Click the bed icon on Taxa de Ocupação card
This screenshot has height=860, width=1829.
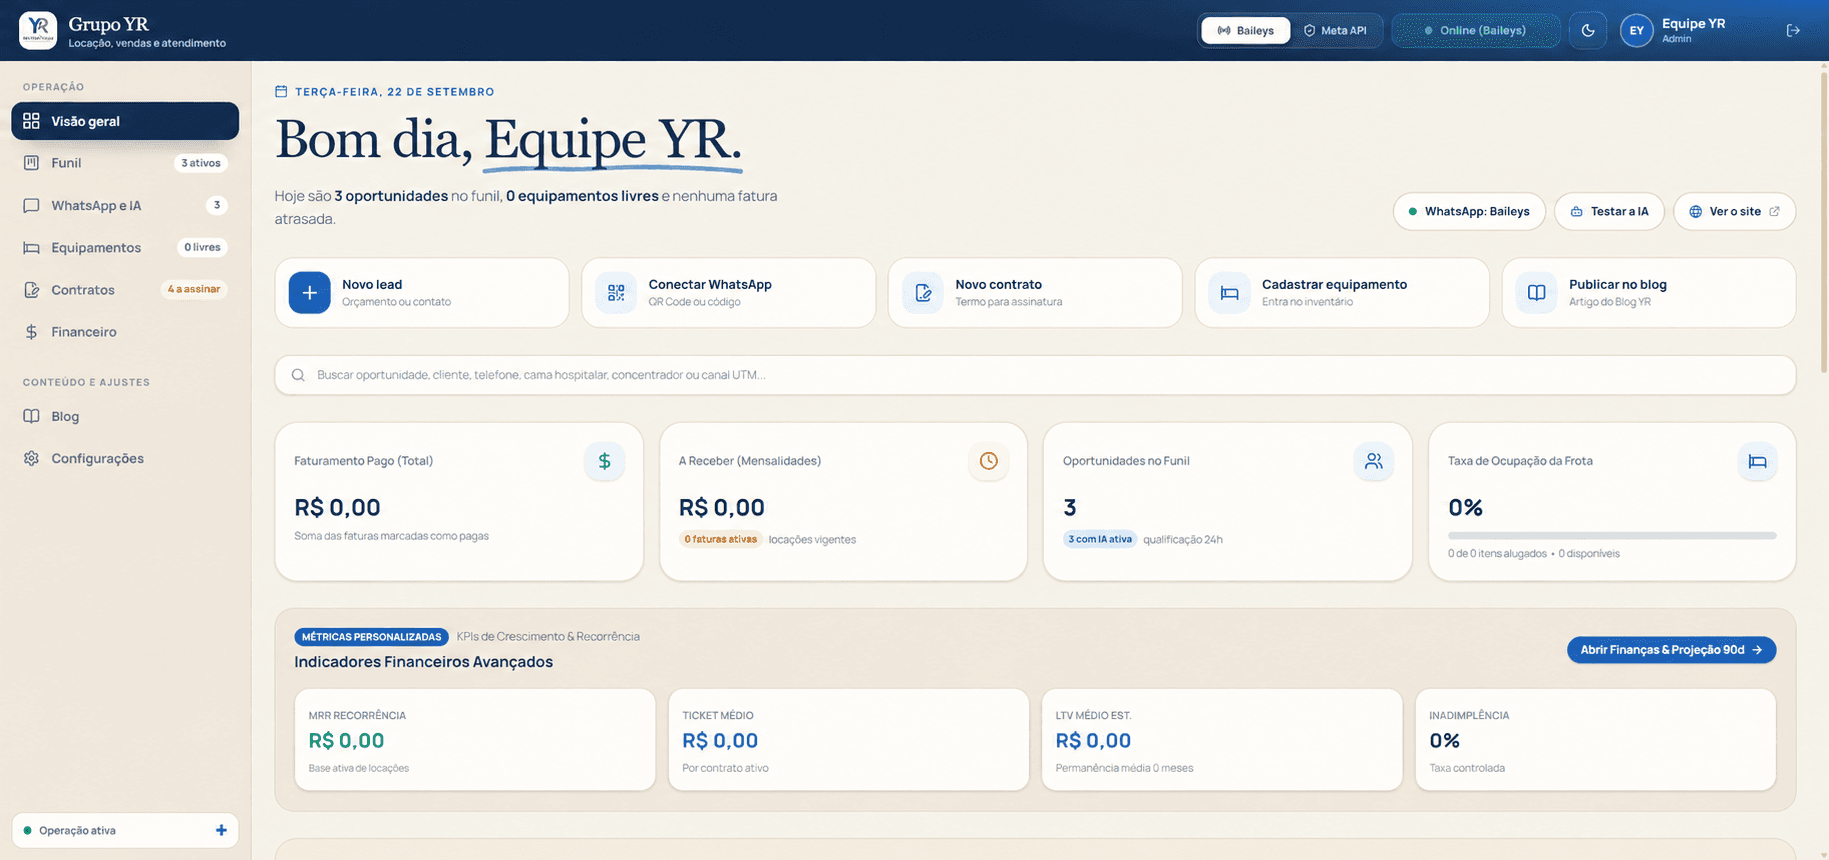point(1757,461)
